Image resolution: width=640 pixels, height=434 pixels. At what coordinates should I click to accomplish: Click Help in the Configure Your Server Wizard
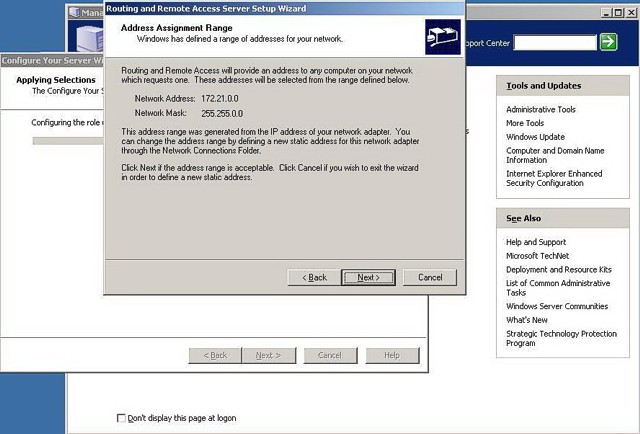[x=392, y=355]
